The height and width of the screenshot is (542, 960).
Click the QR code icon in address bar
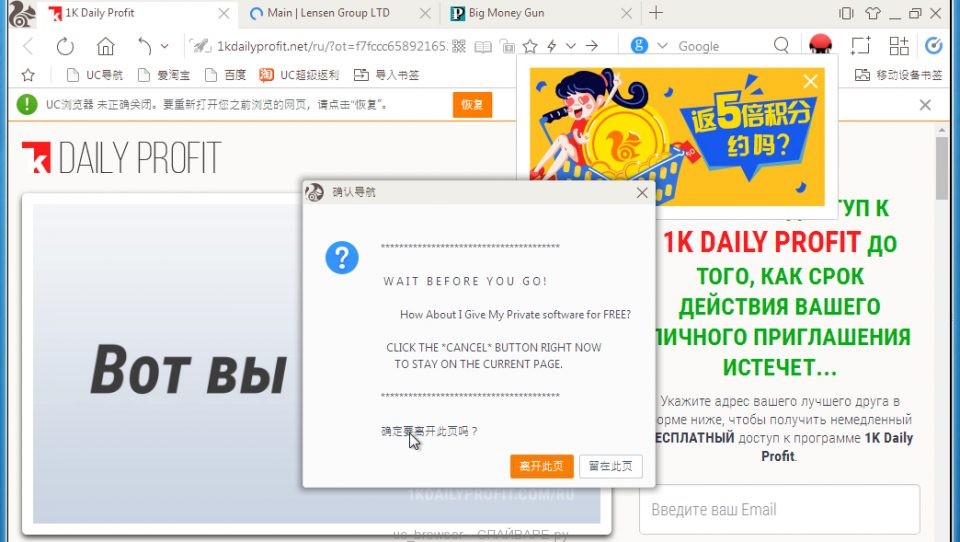[x=459, y=46]
